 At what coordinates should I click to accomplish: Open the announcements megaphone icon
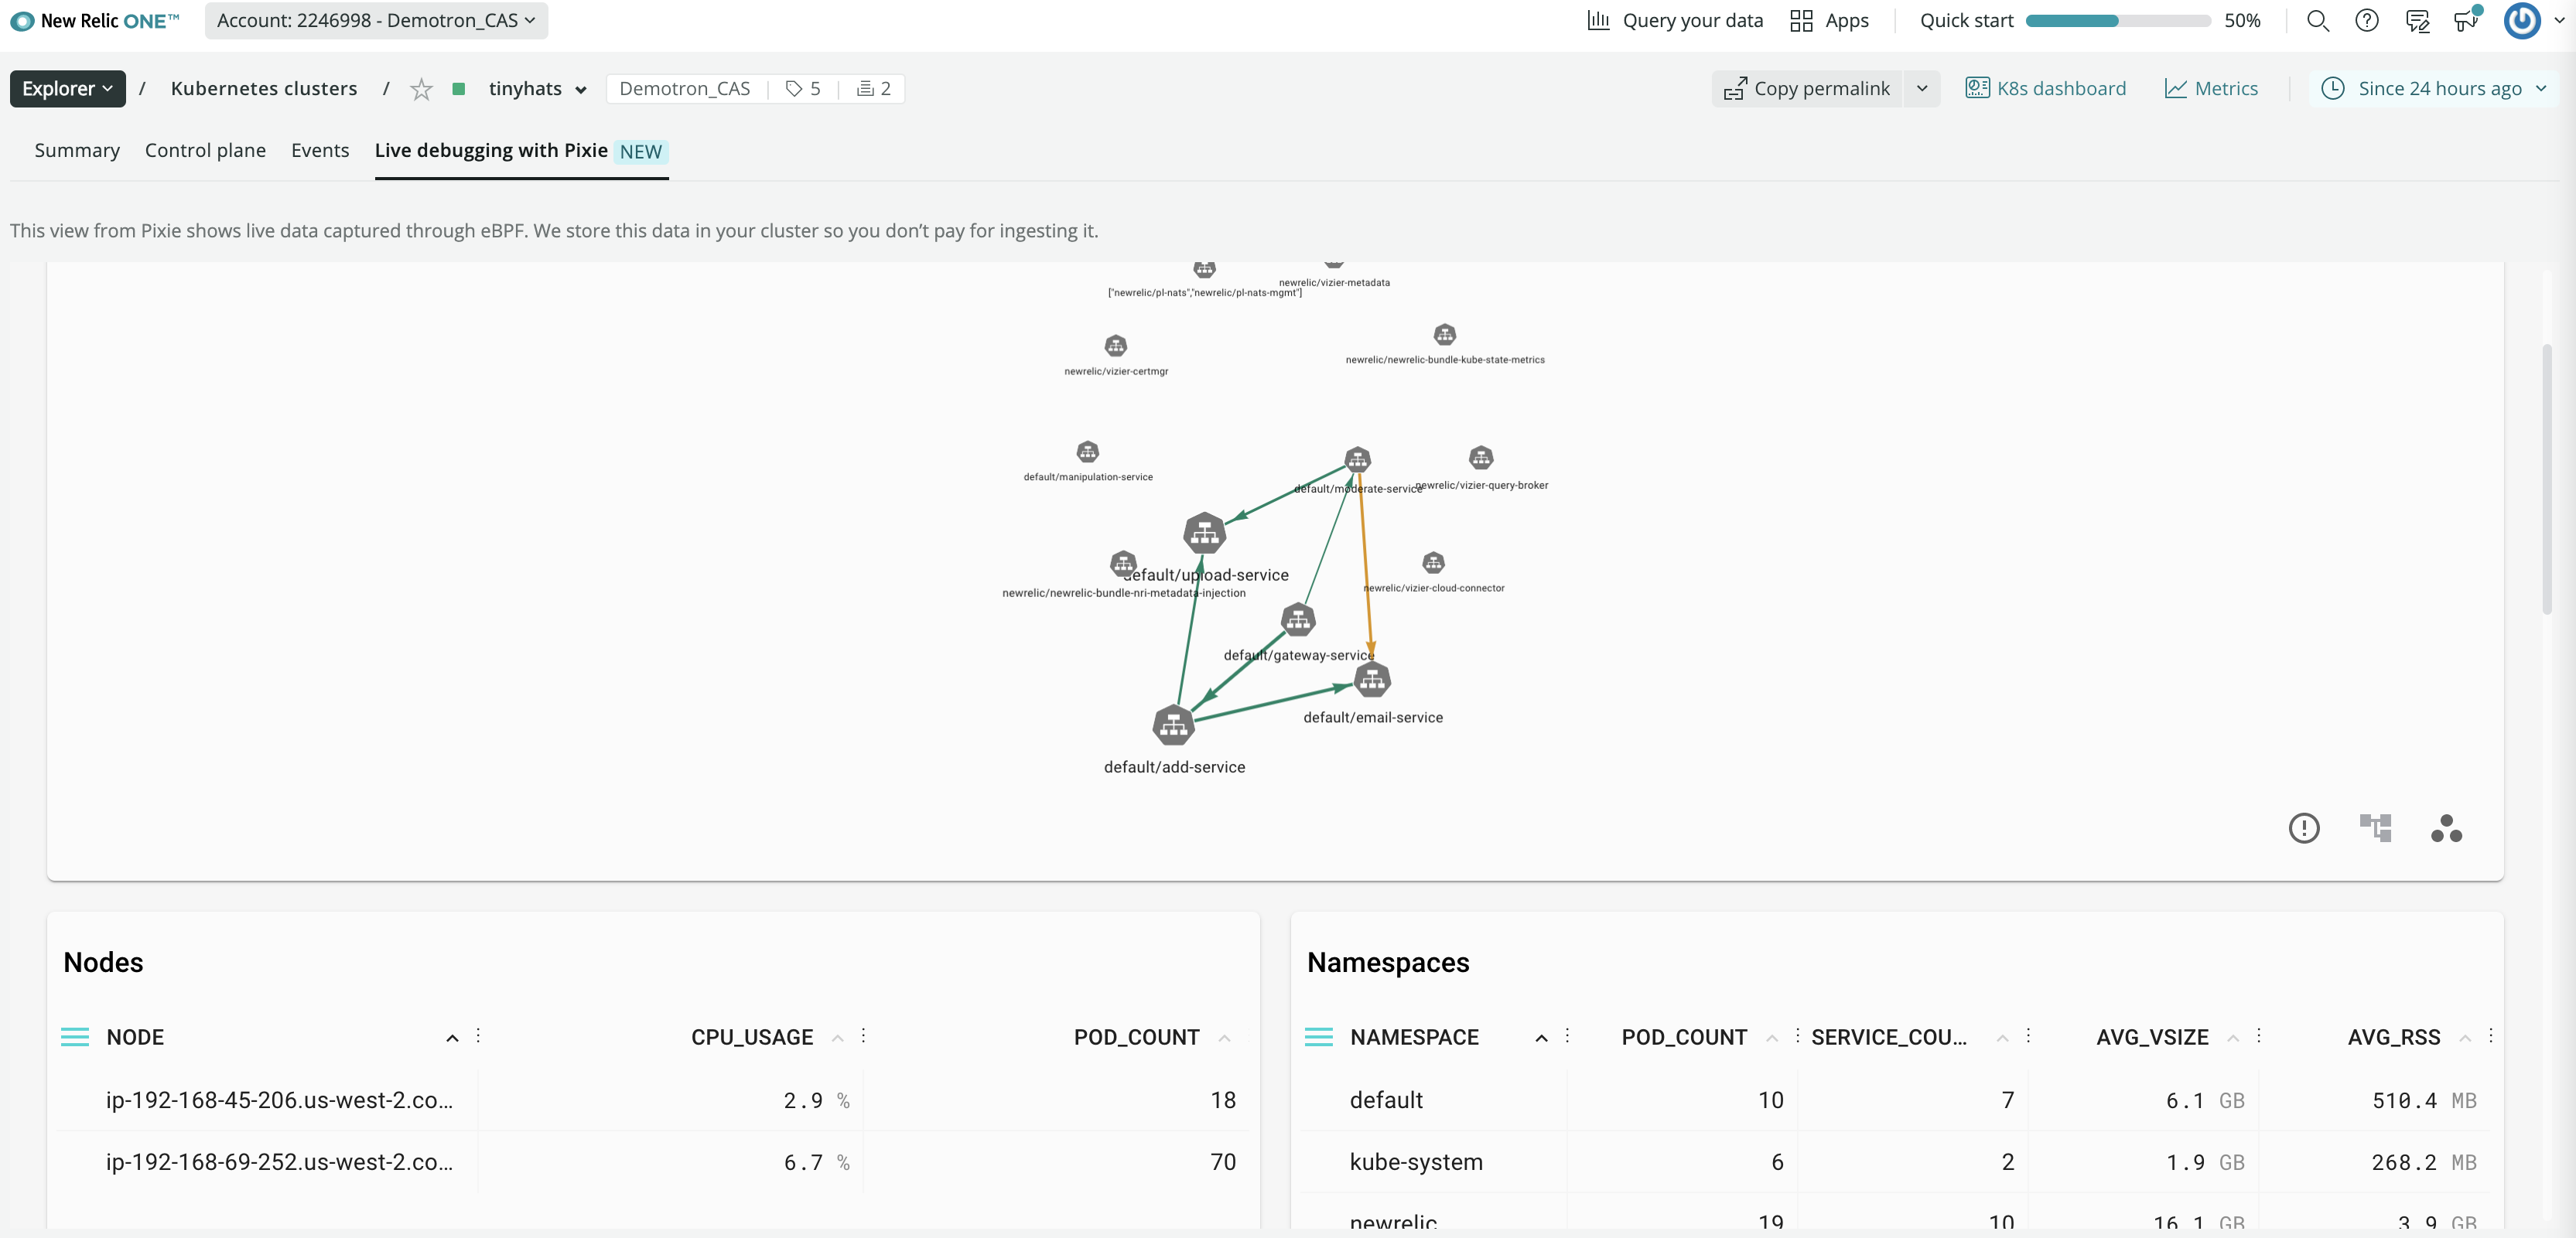coord(2466,20)
